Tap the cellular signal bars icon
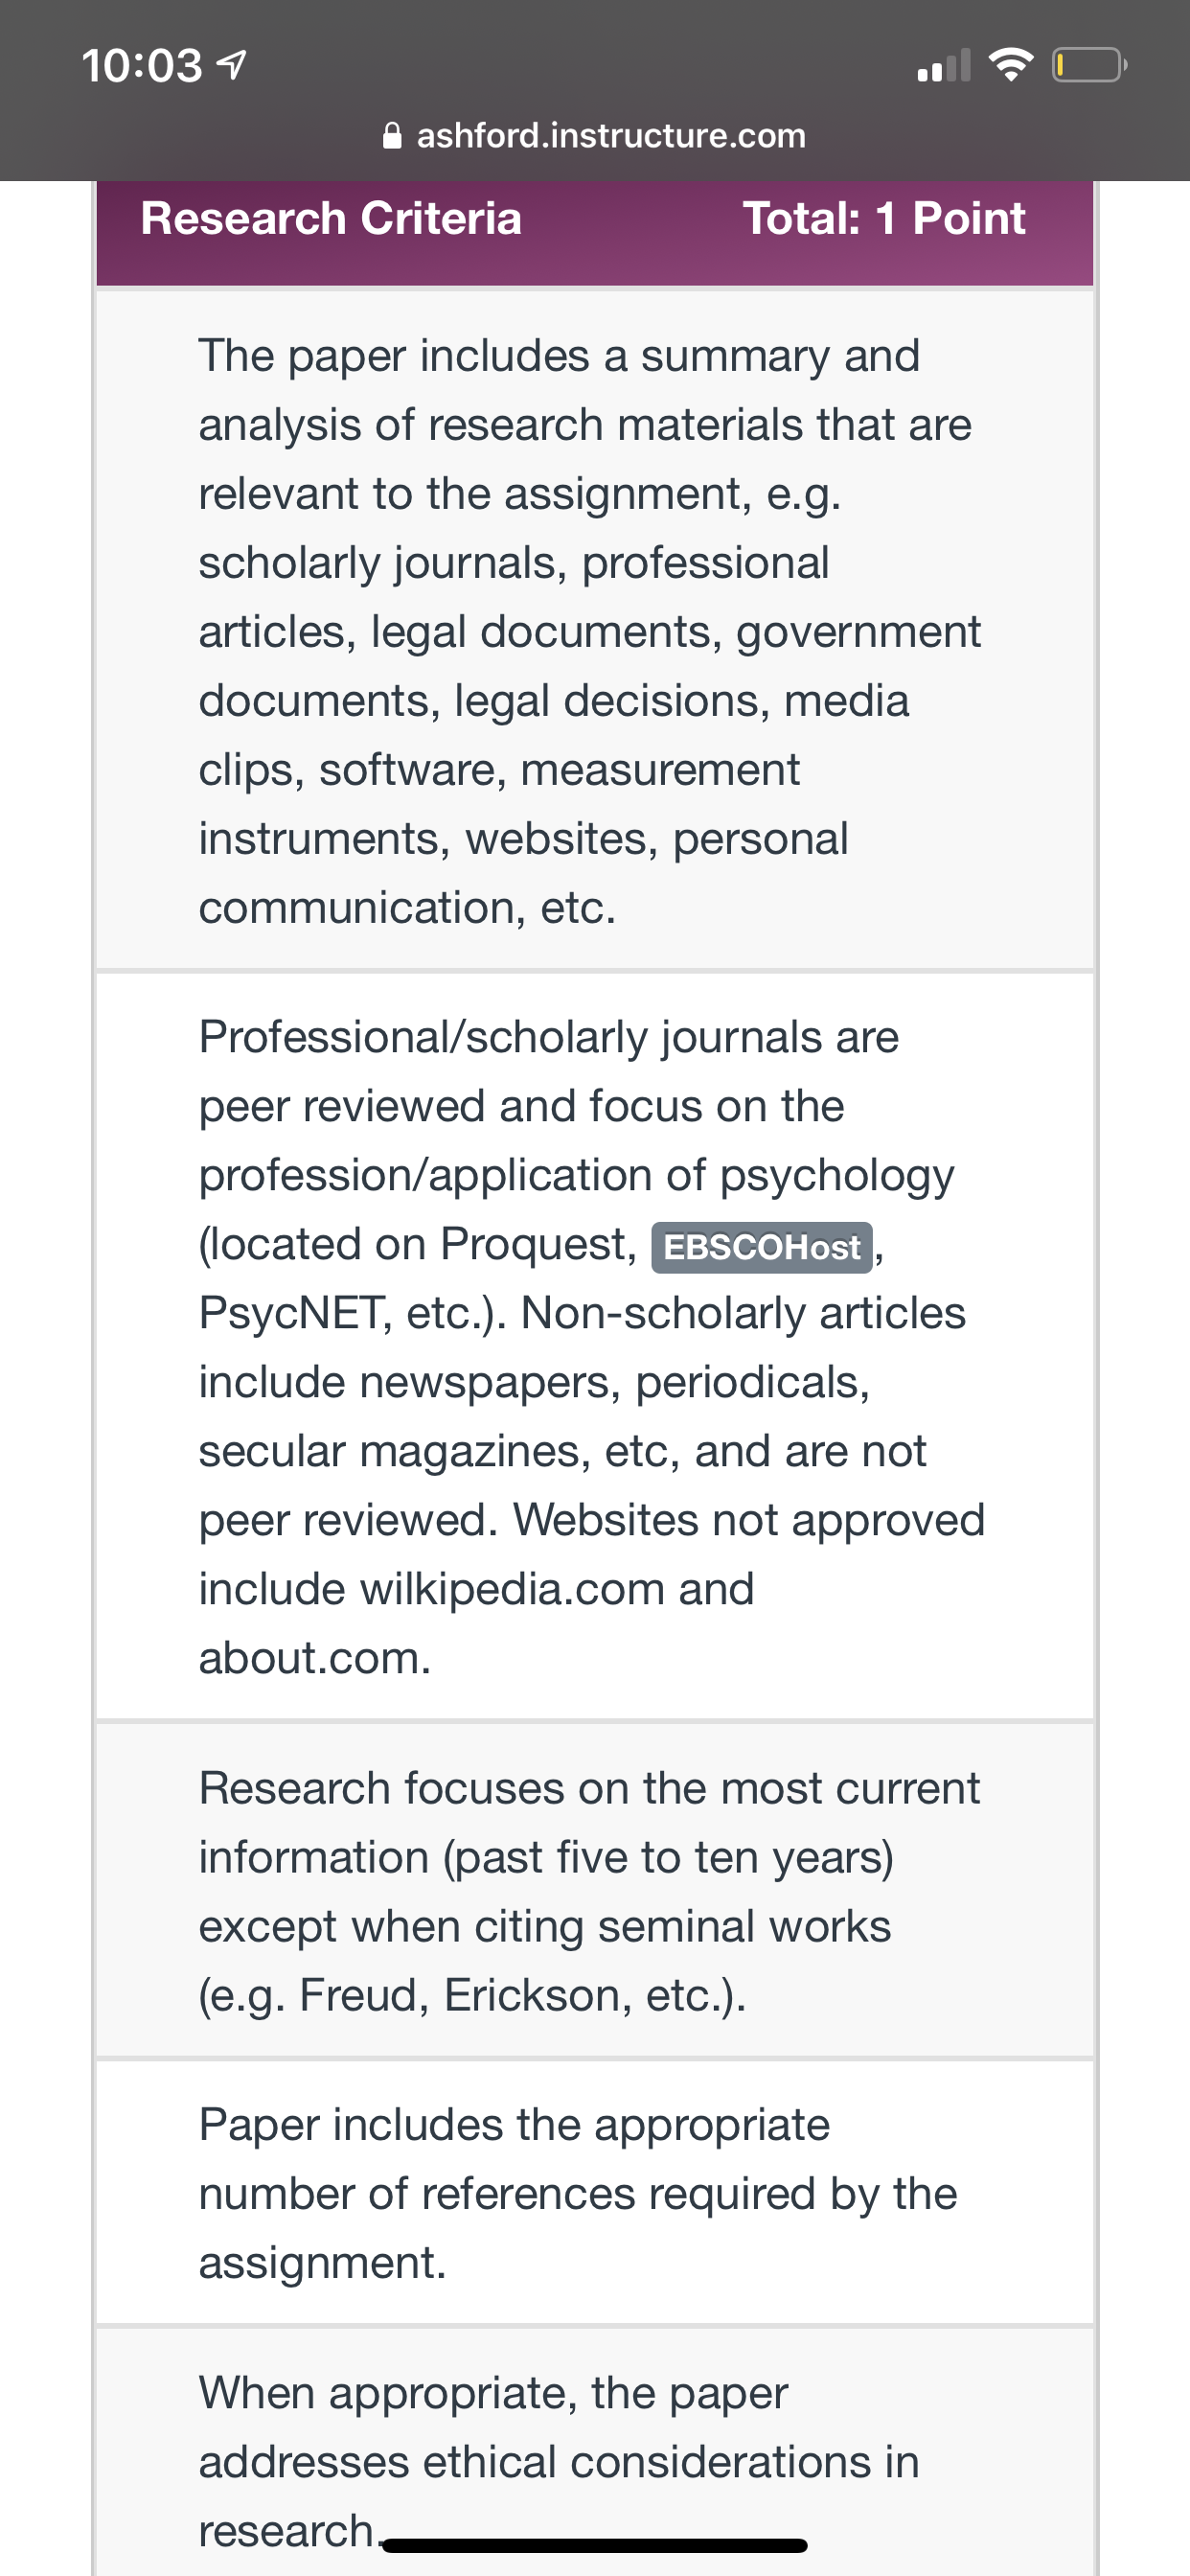Screen dimensions: 1190x2576 944,65
